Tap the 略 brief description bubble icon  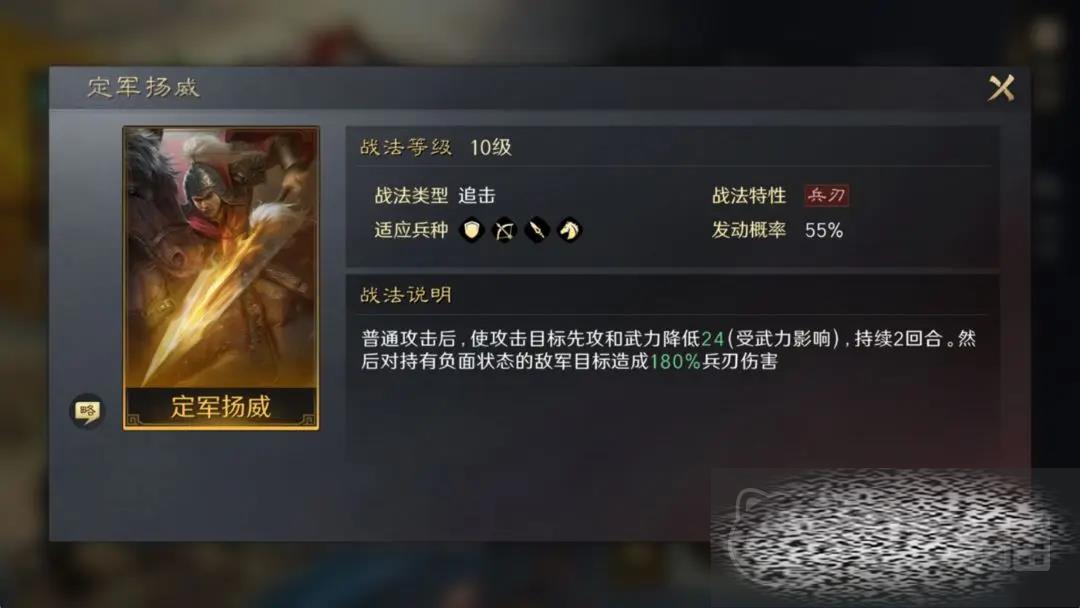point(87,411)
